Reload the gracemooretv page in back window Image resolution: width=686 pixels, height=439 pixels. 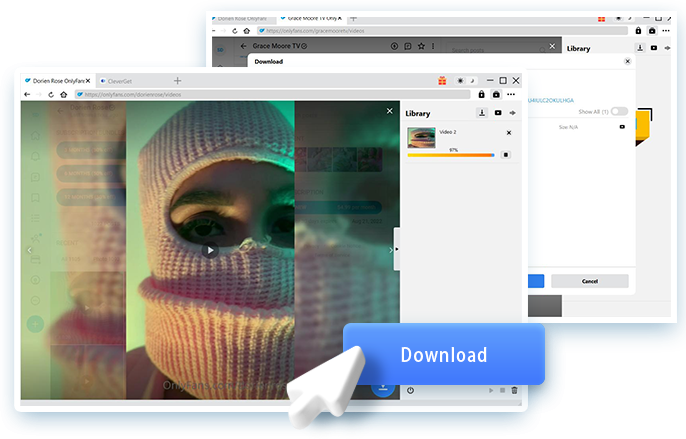234,31
